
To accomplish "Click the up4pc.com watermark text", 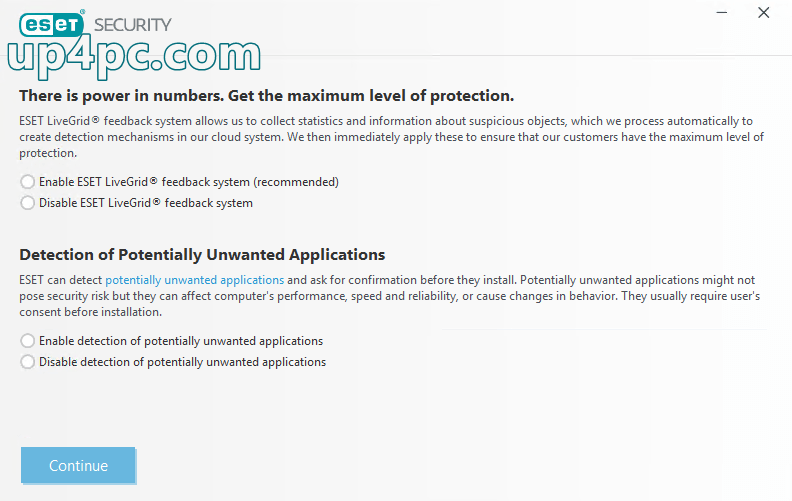I will 134,57.
